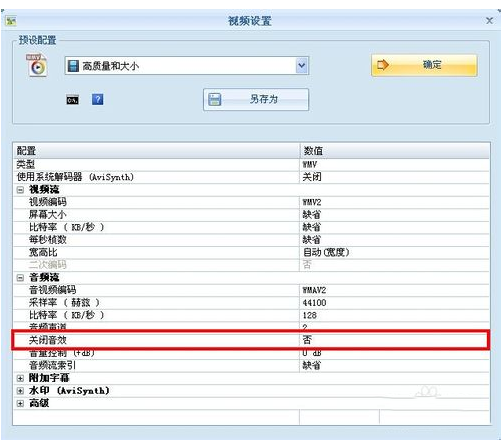Expand the 附加字幕 section
The height and width of the screenshot is (442, 501).
20,378
